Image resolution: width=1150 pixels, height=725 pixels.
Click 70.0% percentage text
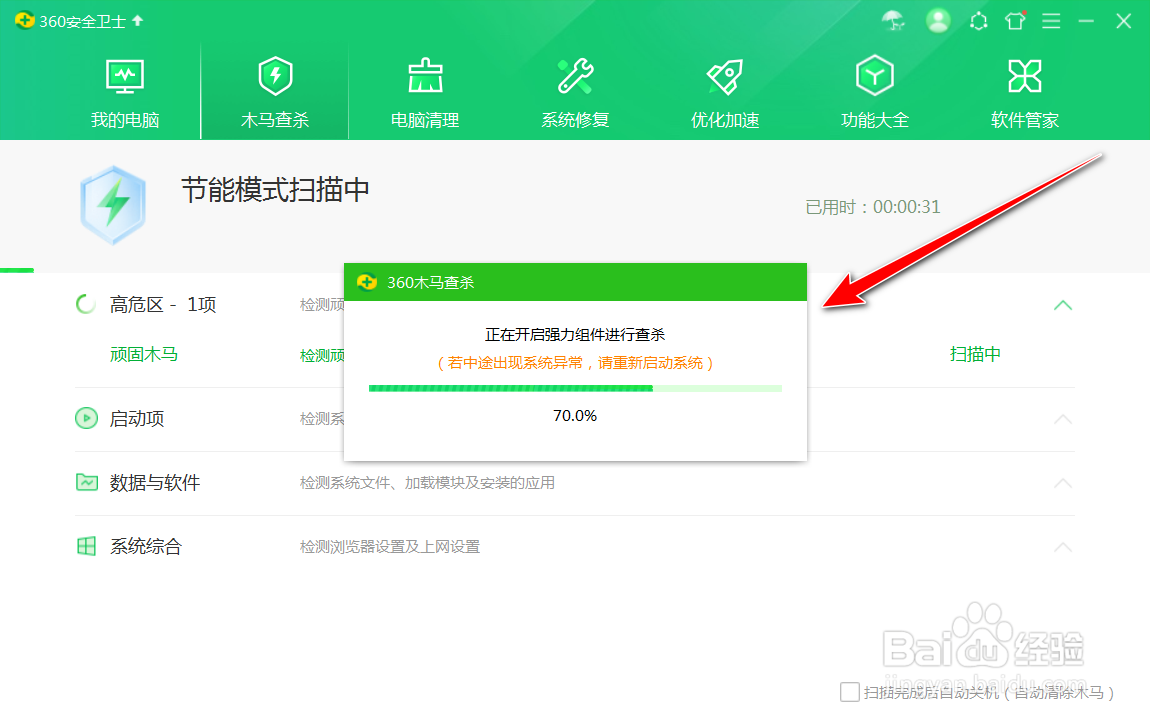tap(575, 416)
